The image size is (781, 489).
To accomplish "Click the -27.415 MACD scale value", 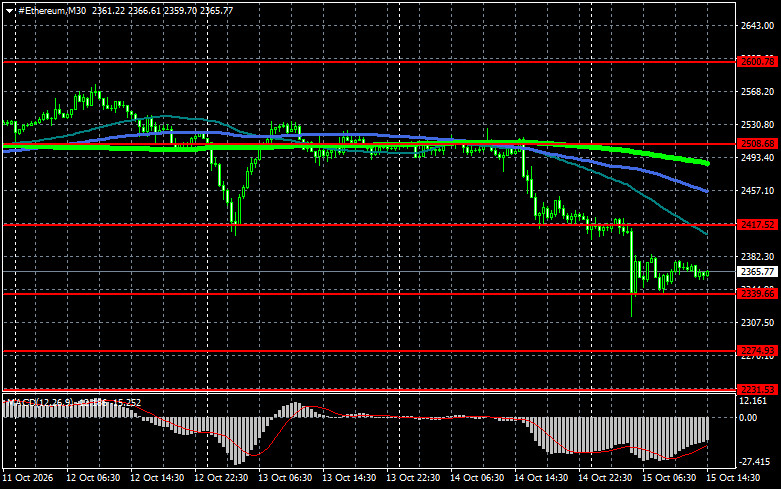I will click(753, 462).
